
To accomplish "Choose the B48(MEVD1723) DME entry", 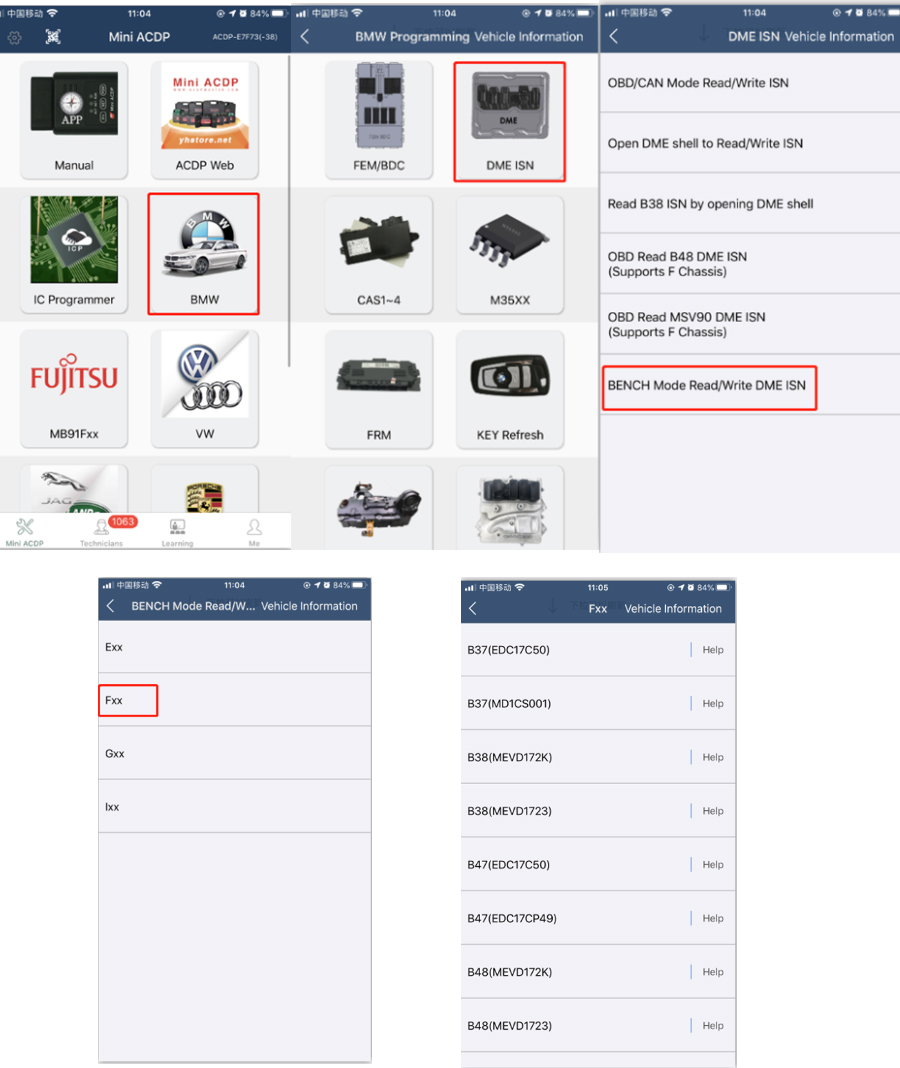I will point(598,1025).
